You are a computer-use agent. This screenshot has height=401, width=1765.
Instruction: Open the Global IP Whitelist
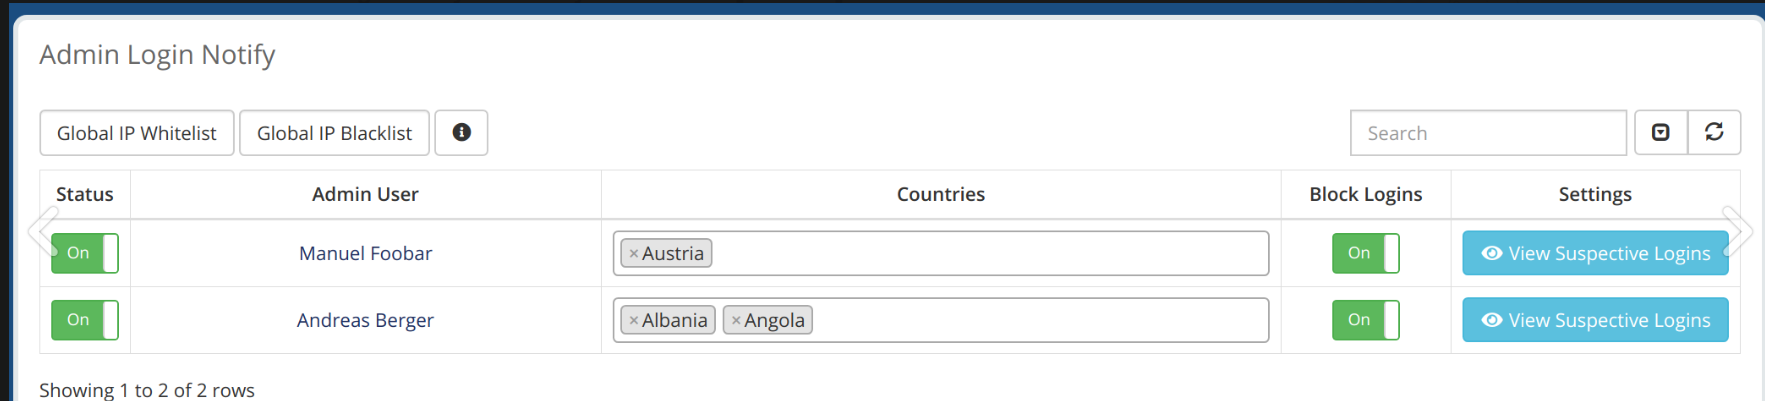coord(137,132)
